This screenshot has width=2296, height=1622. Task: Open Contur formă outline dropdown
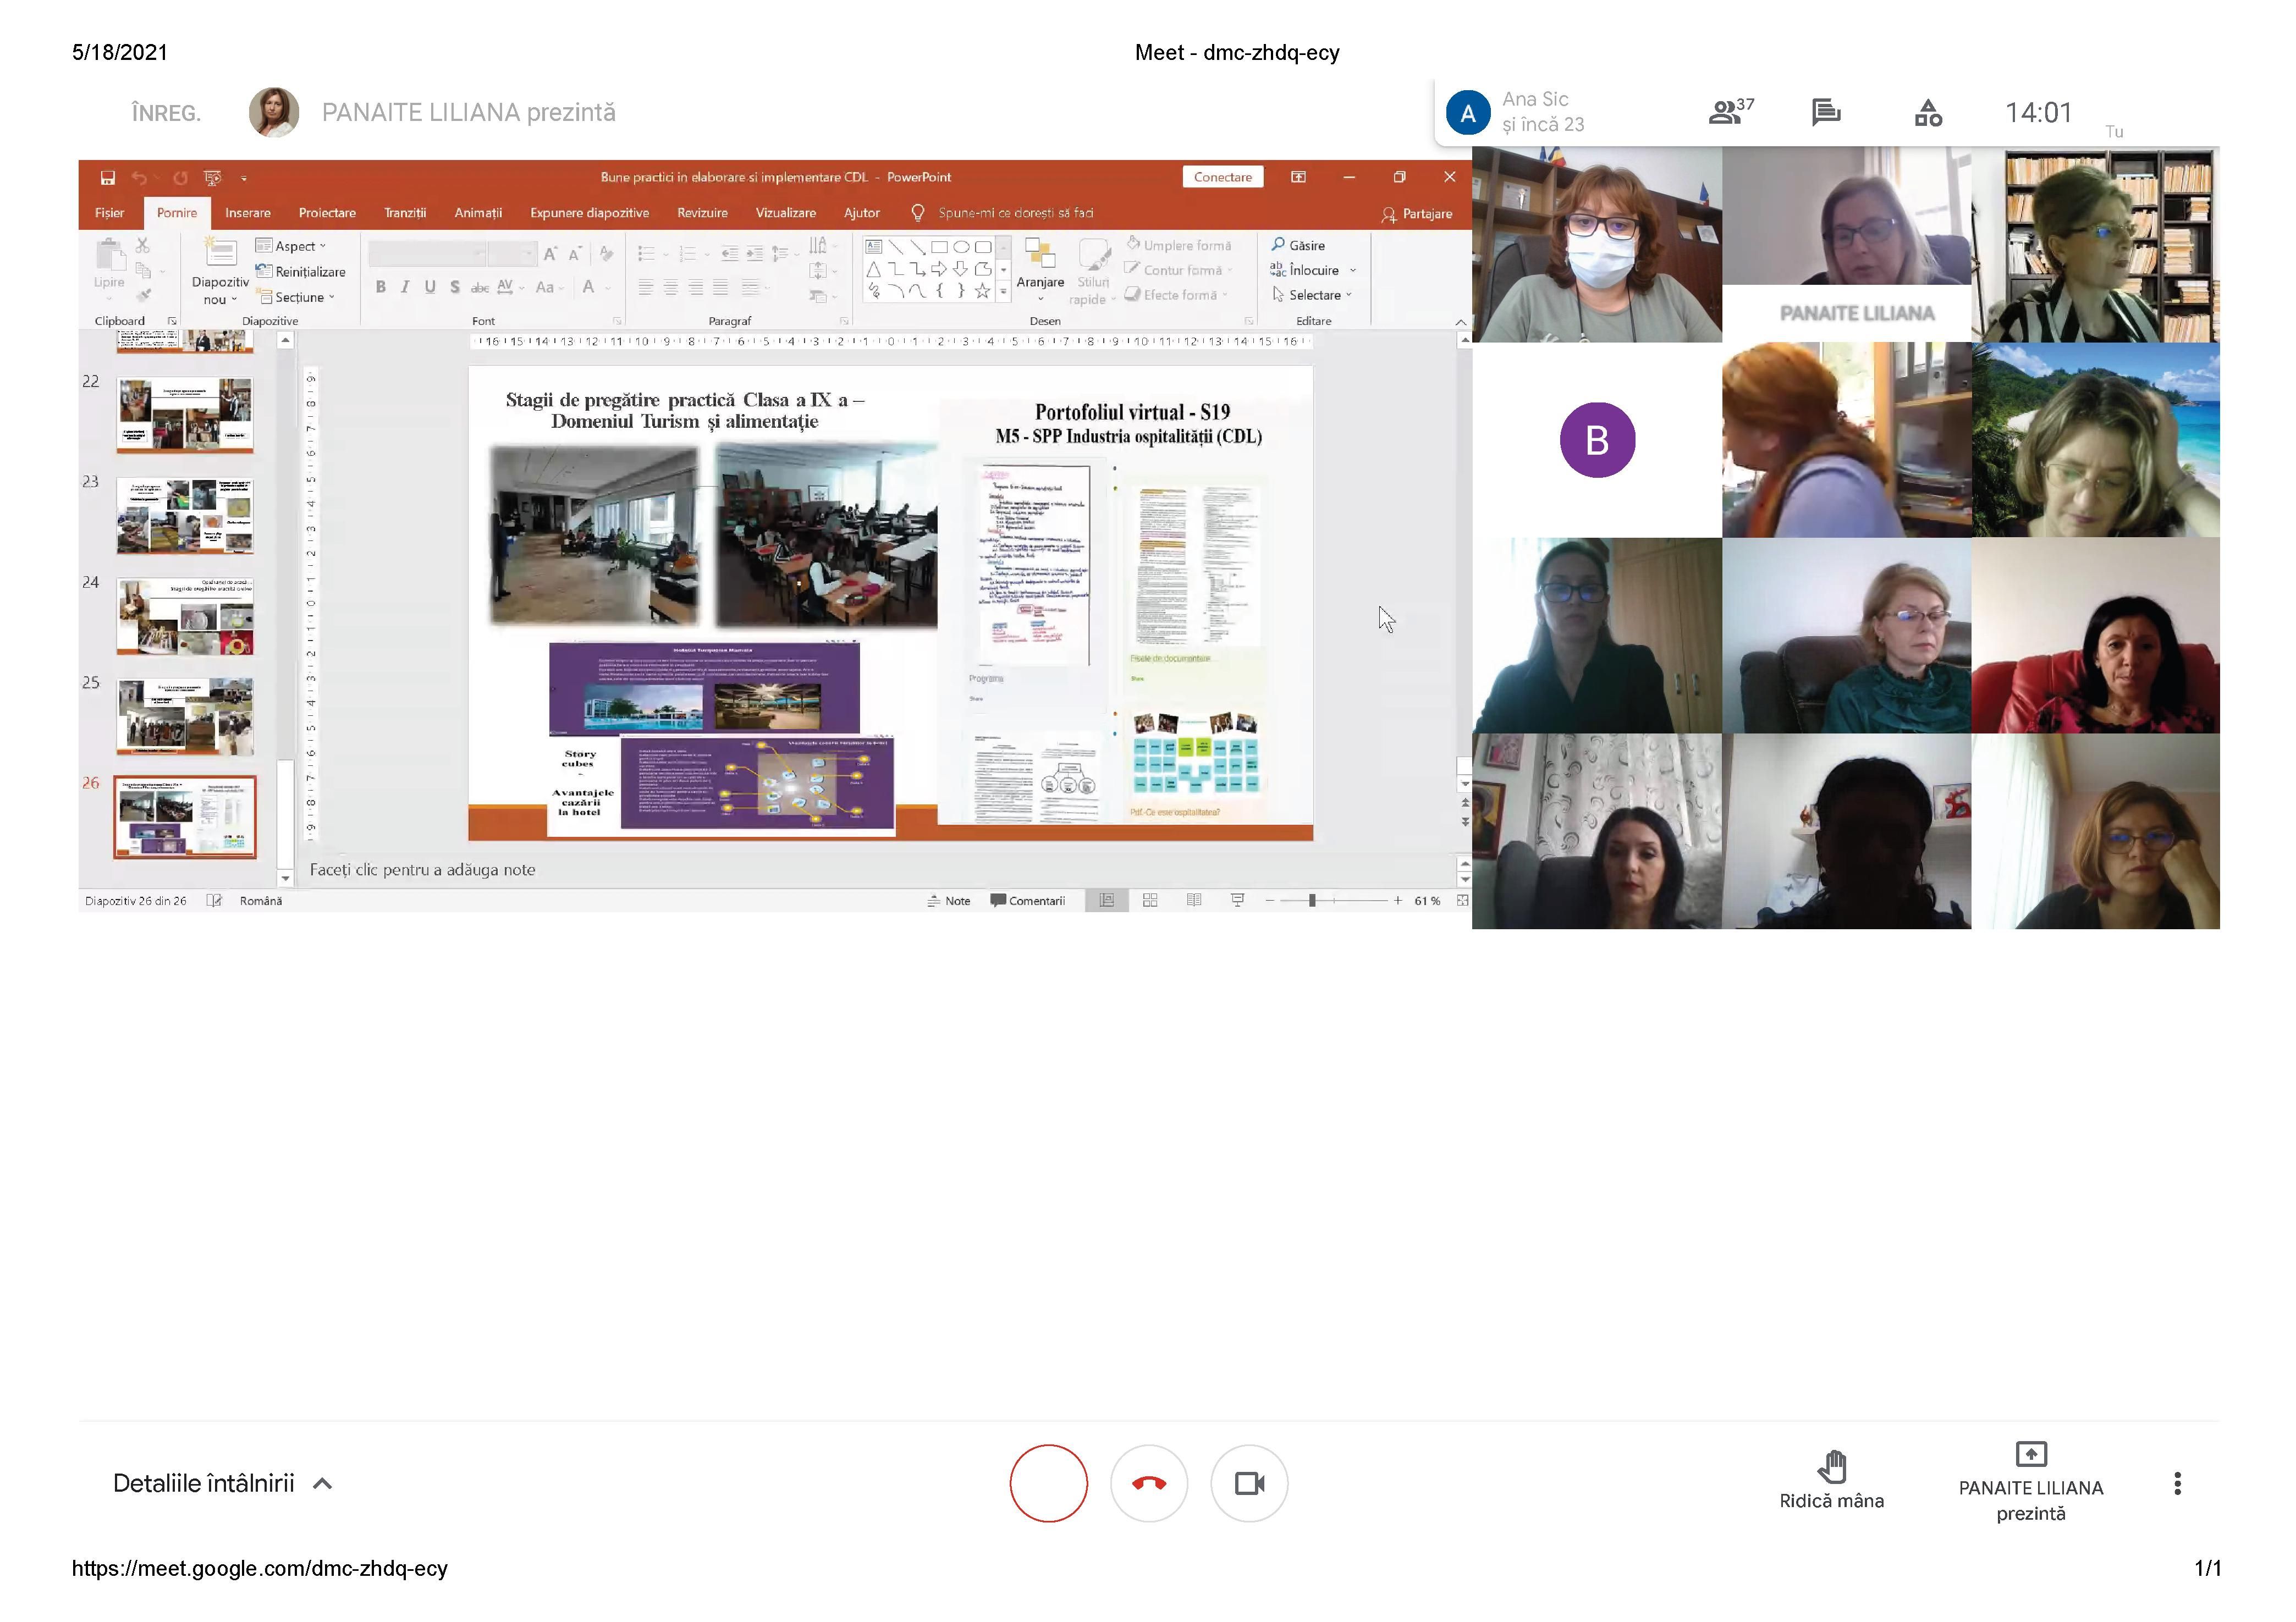pos(1179,270)
